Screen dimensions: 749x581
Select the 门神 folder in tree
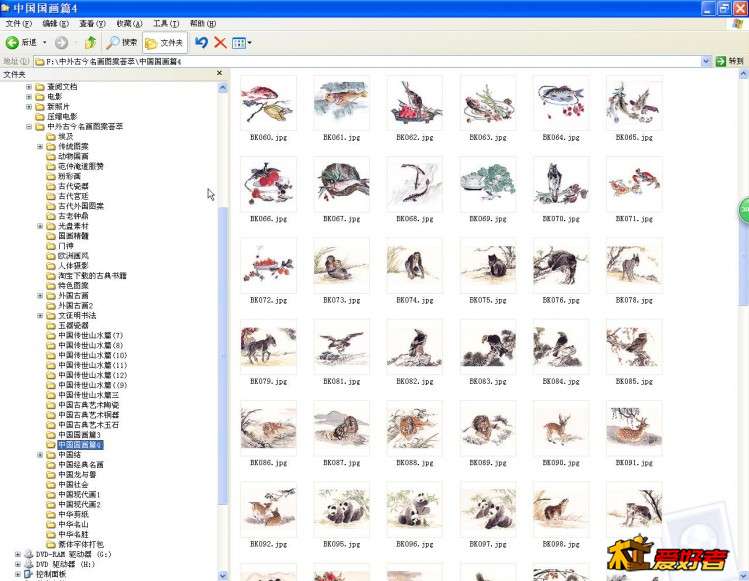pos(65,246)
